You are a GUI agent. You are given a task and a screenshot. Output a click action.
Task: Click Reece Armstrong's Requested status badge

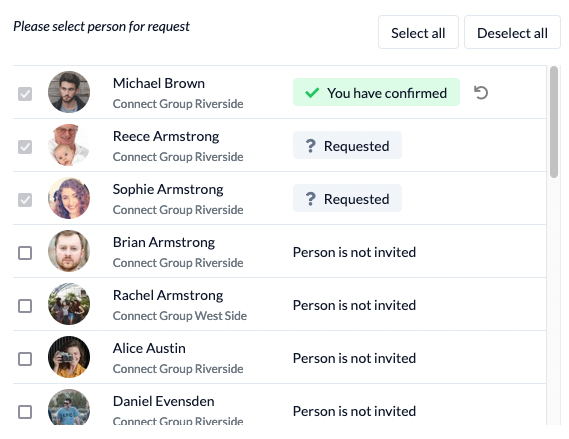pos(347,145)
